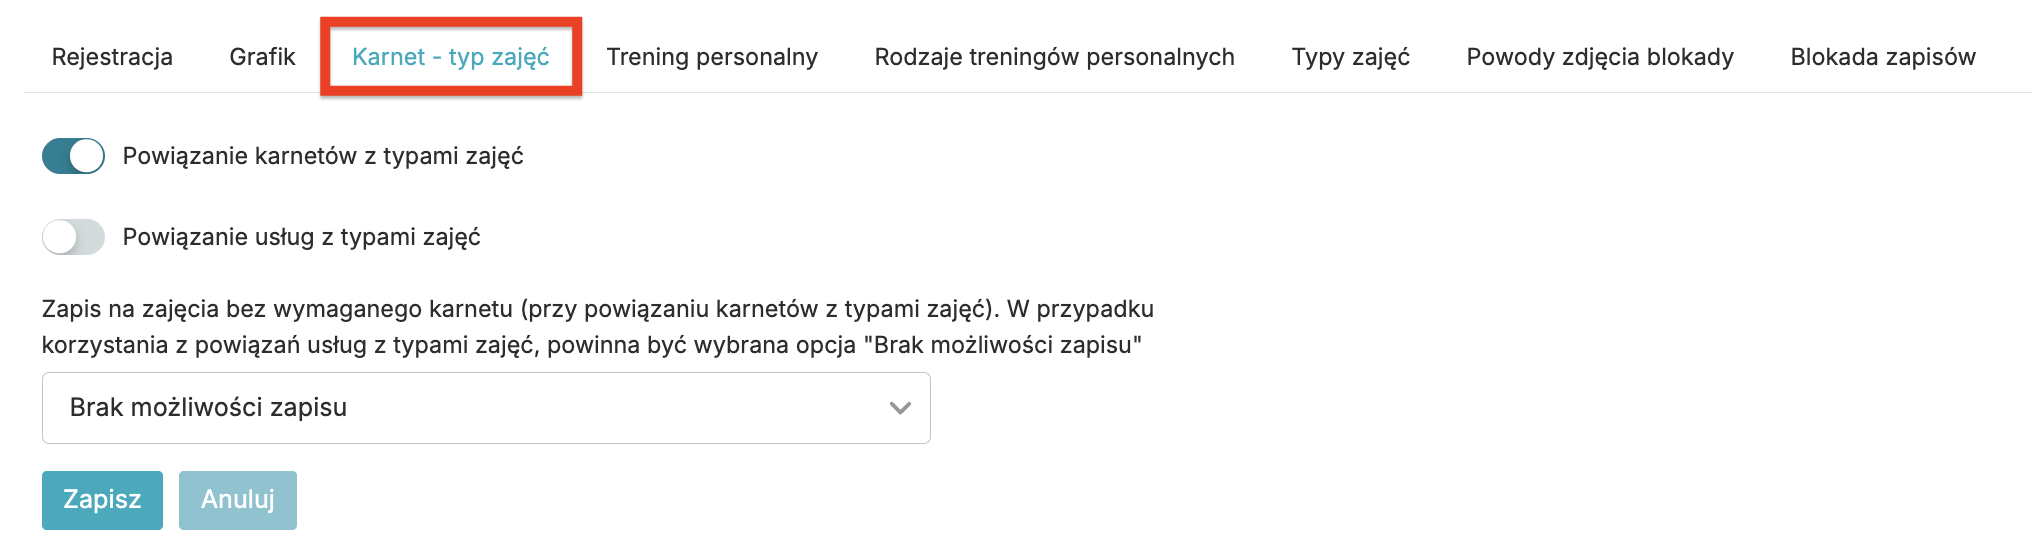The image size is (2032, 560).
Task: Open the Powody zdjęcia blokady tab
Action: pyautogui.click(x=1599, y=57)
